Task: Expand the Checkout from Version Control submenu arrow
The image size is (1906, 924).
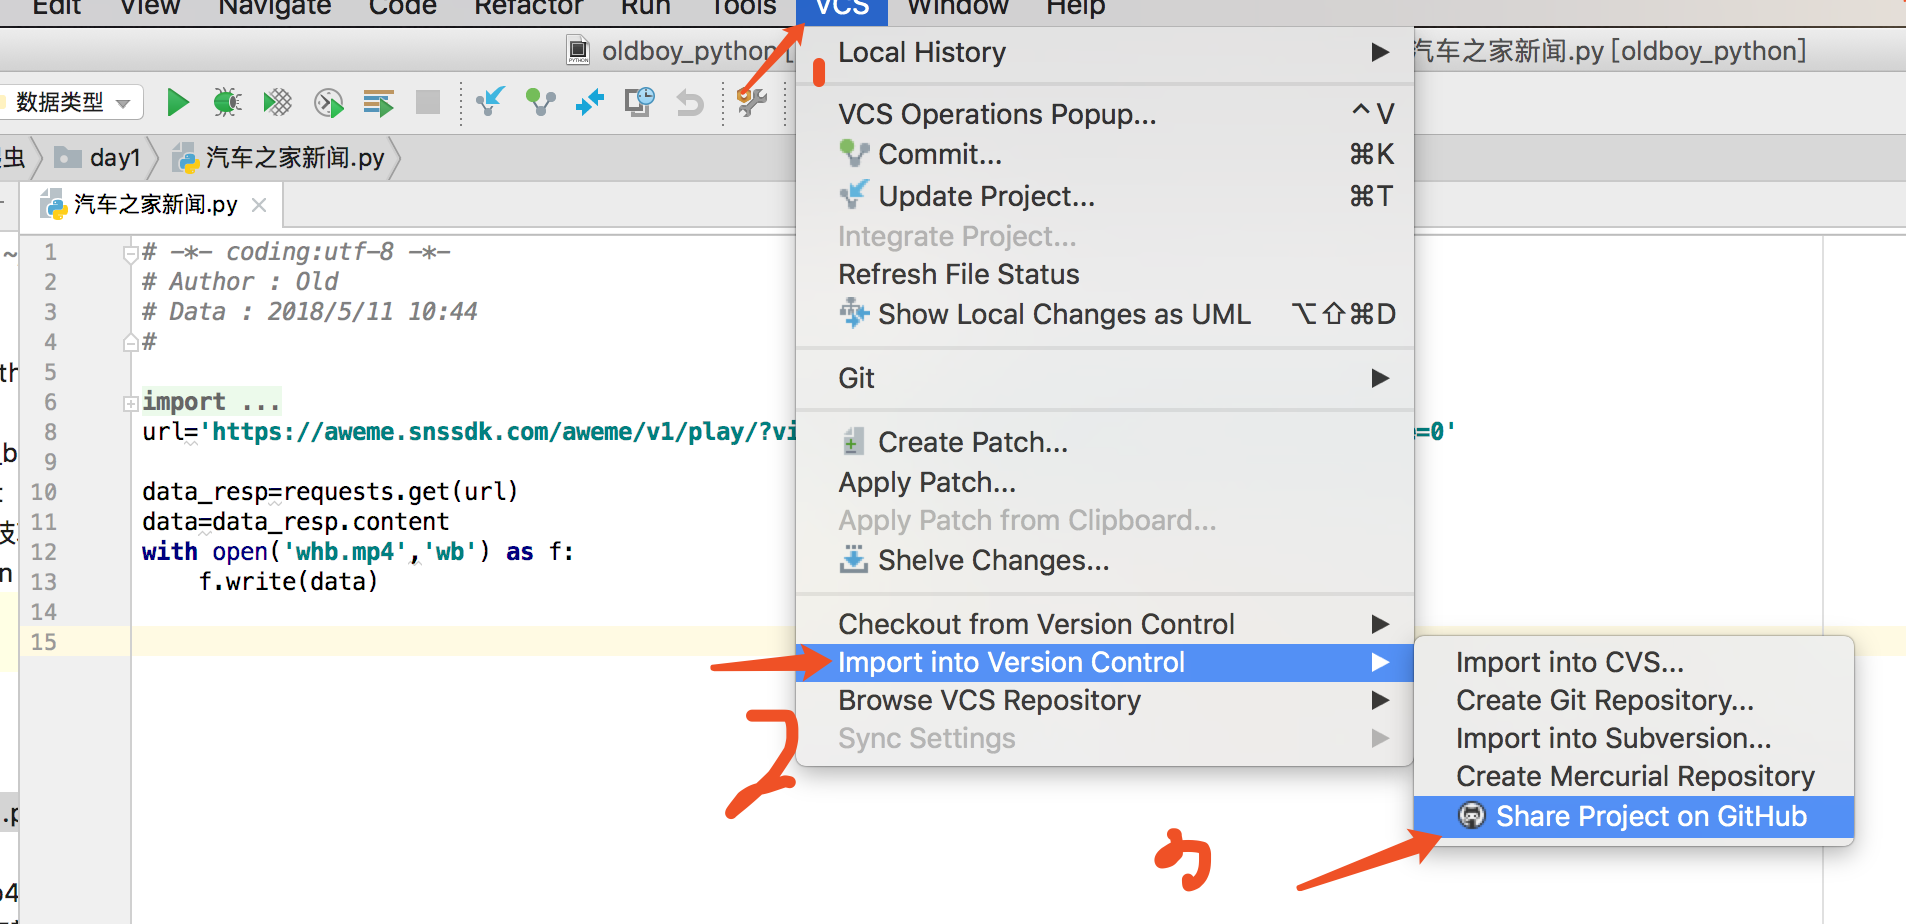Action: click(x=1380, y=624)
